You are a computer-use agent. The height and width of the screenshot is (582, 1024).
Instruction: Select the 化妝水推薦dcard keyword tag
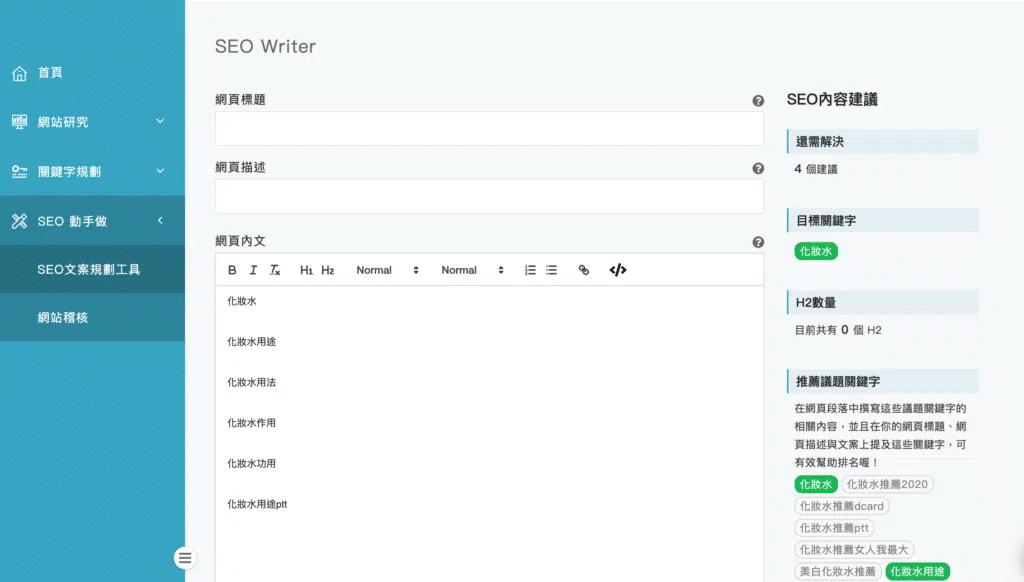tap(842, 506)
